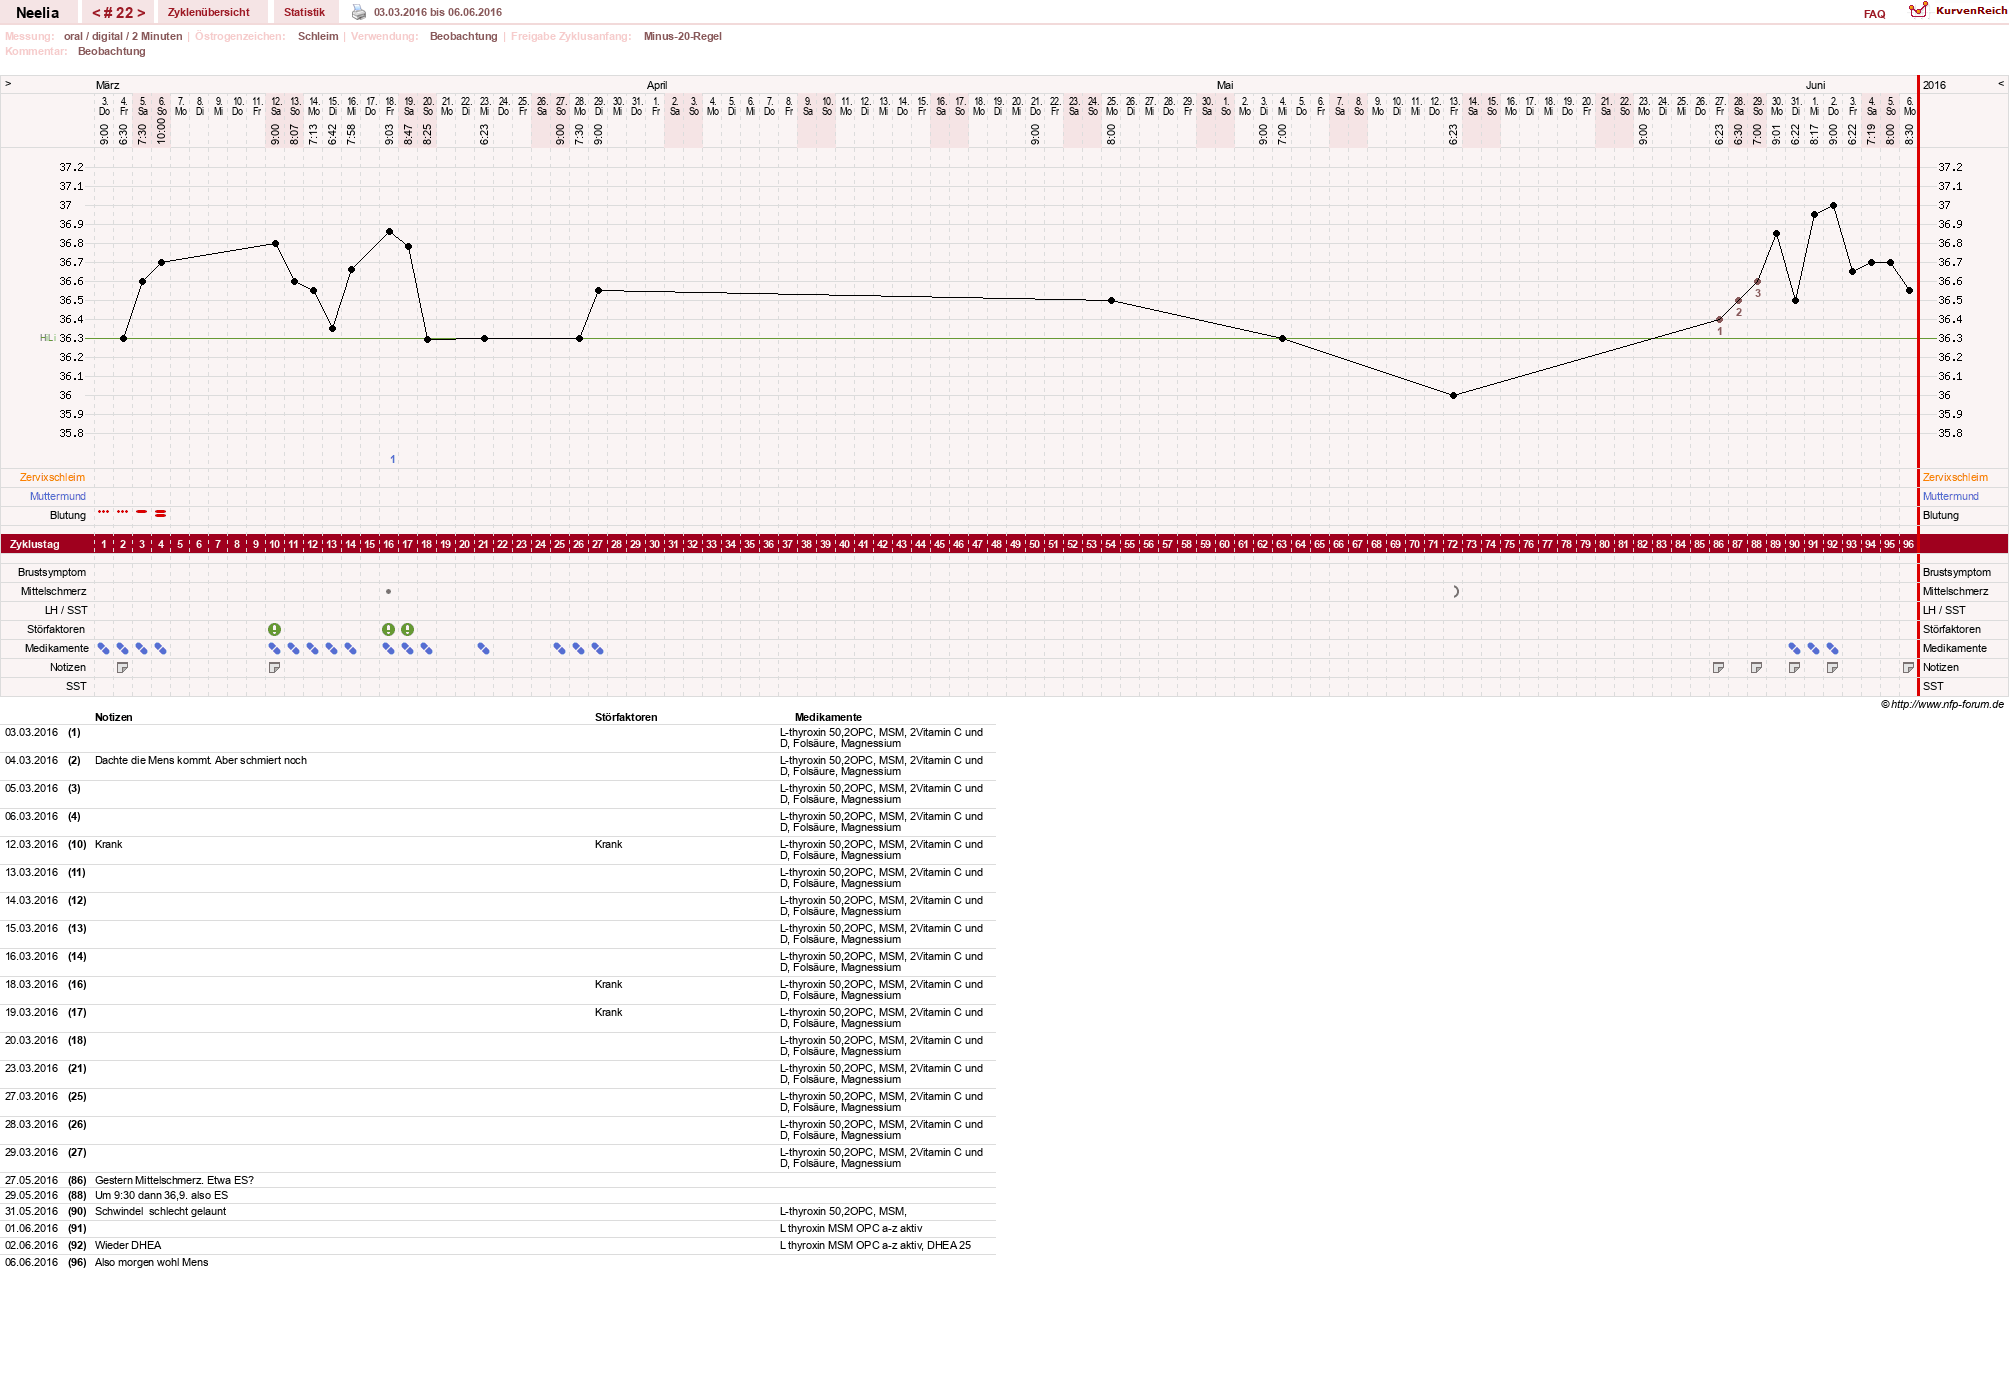Click Zyklustag cell 45 in red bar

pos(939,544)
